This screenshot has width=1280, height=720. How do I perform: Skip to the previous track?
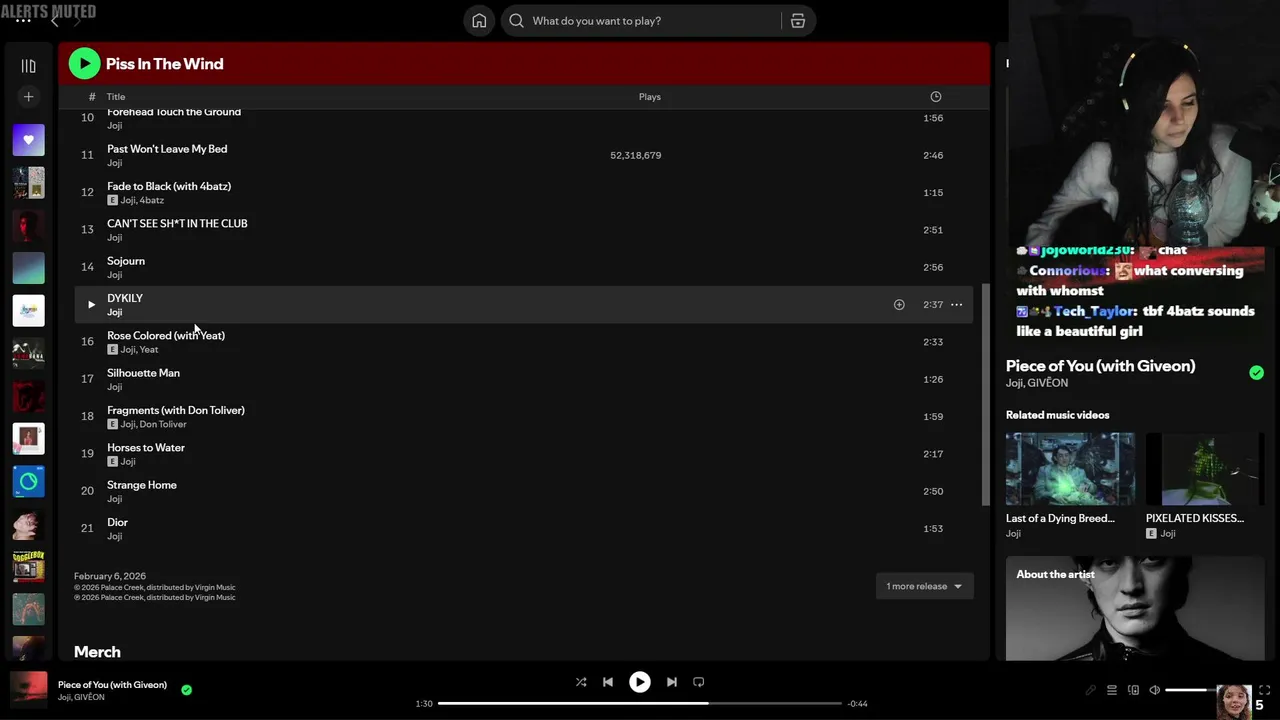607,682
